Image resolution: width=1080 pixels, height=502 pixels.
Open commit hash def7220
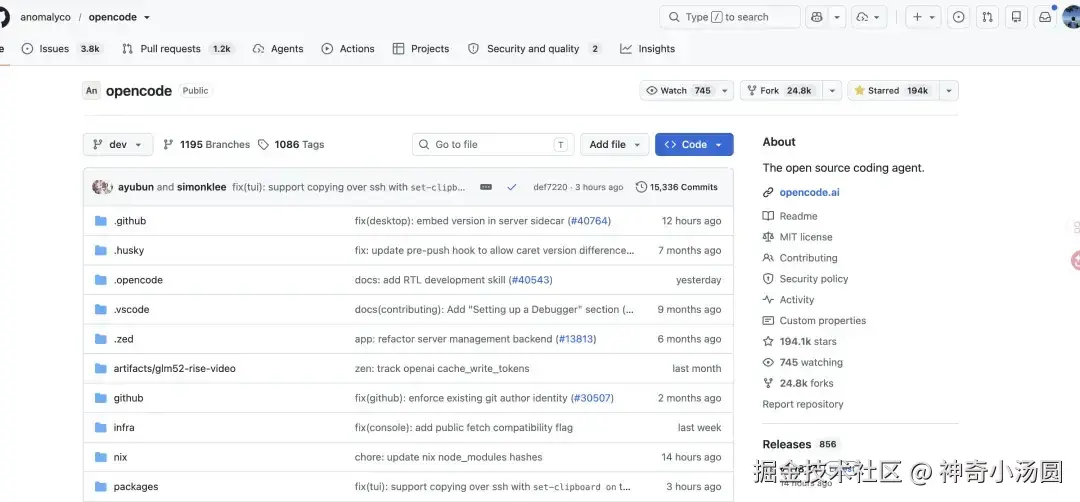tap(550, 187)
